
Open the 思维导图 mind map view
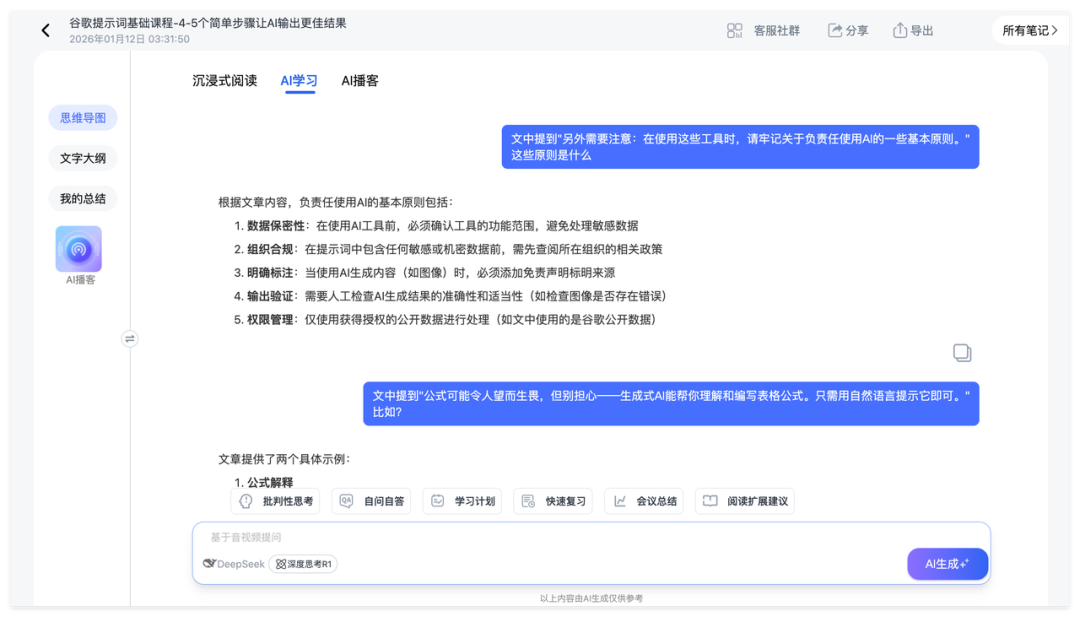(83, 118)
